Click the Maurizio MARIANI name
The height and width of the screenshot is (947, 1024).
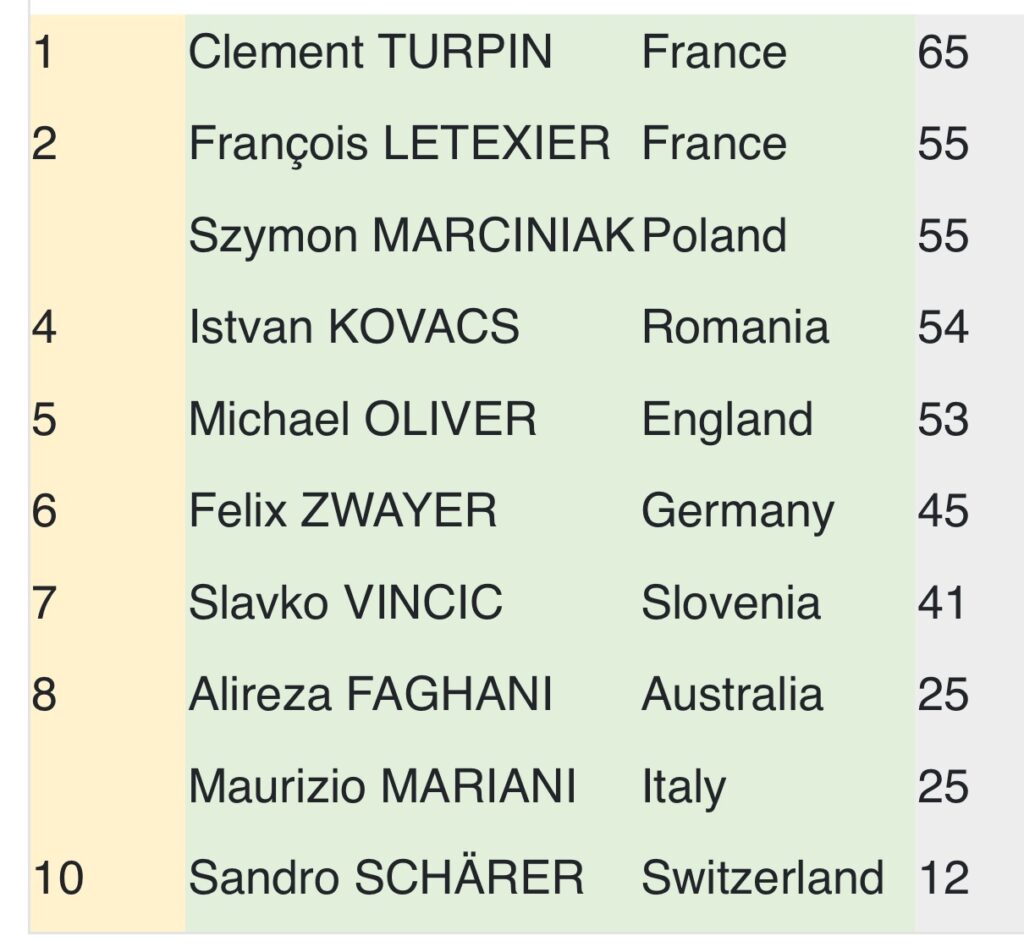(x=382, y=787)
